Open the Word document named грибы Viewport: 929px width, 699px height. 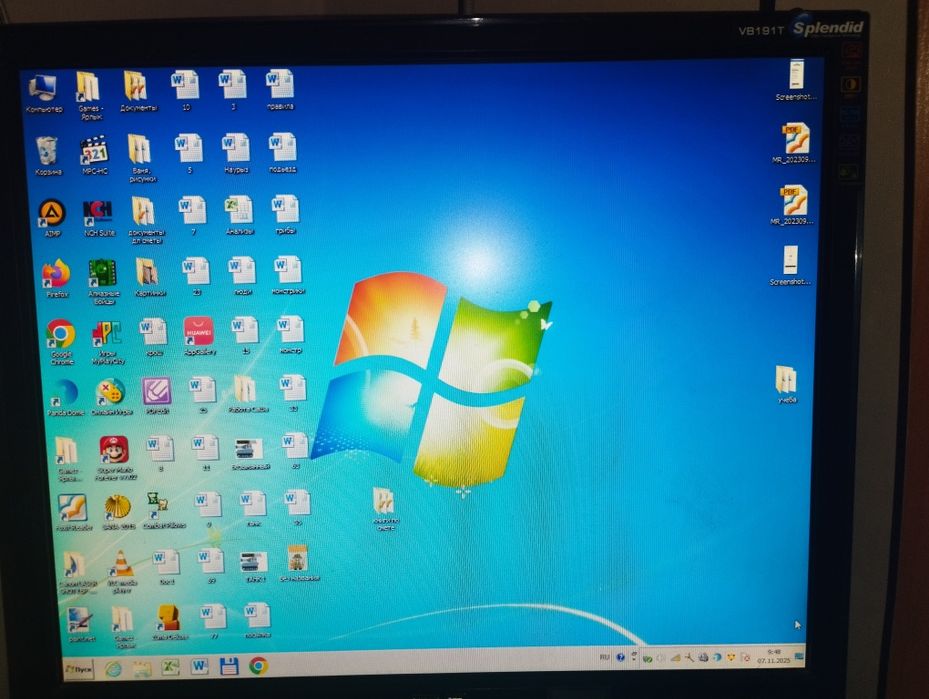[x=286, y=215]
